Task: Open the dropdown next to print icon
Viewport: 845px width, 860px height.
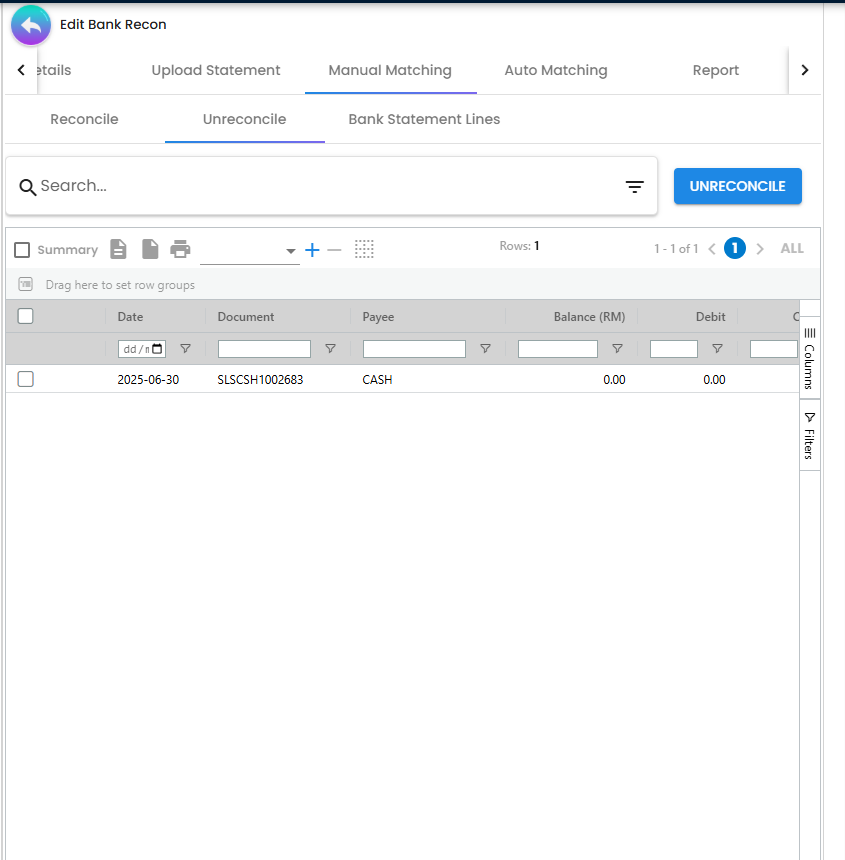Action: click(x=290, y=251)
